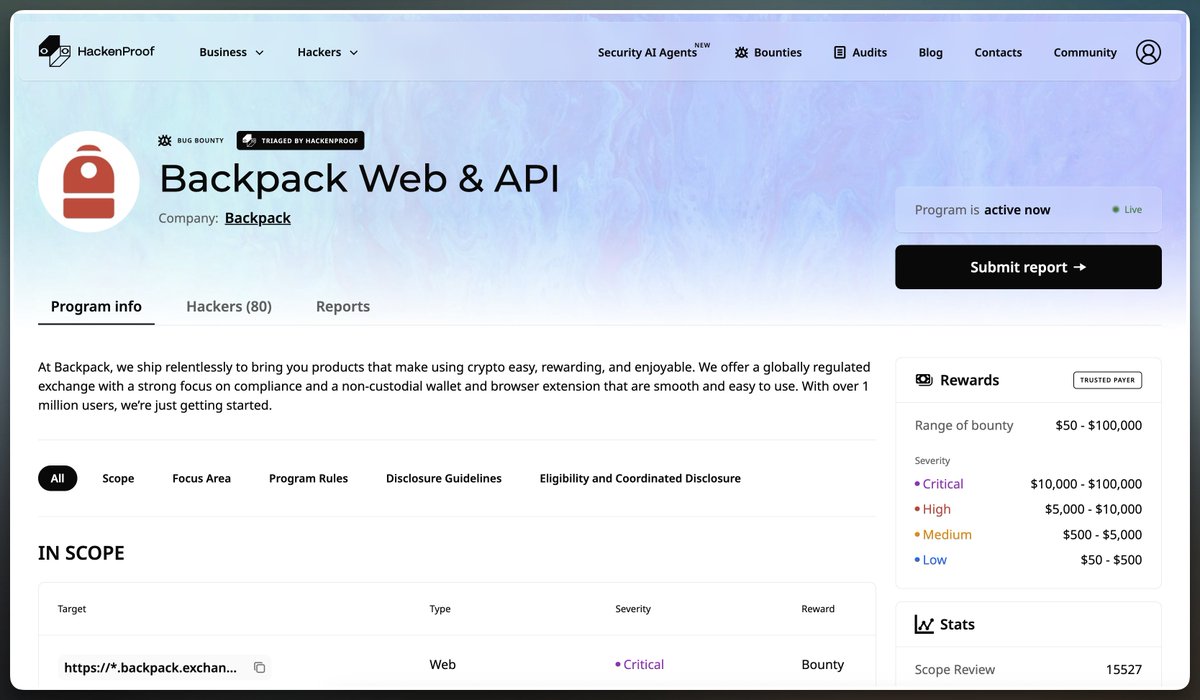The height and width of the screenshot is (700, 1200).
Task: Expand the Hackers dropdown menu
Action: point(328,52)
